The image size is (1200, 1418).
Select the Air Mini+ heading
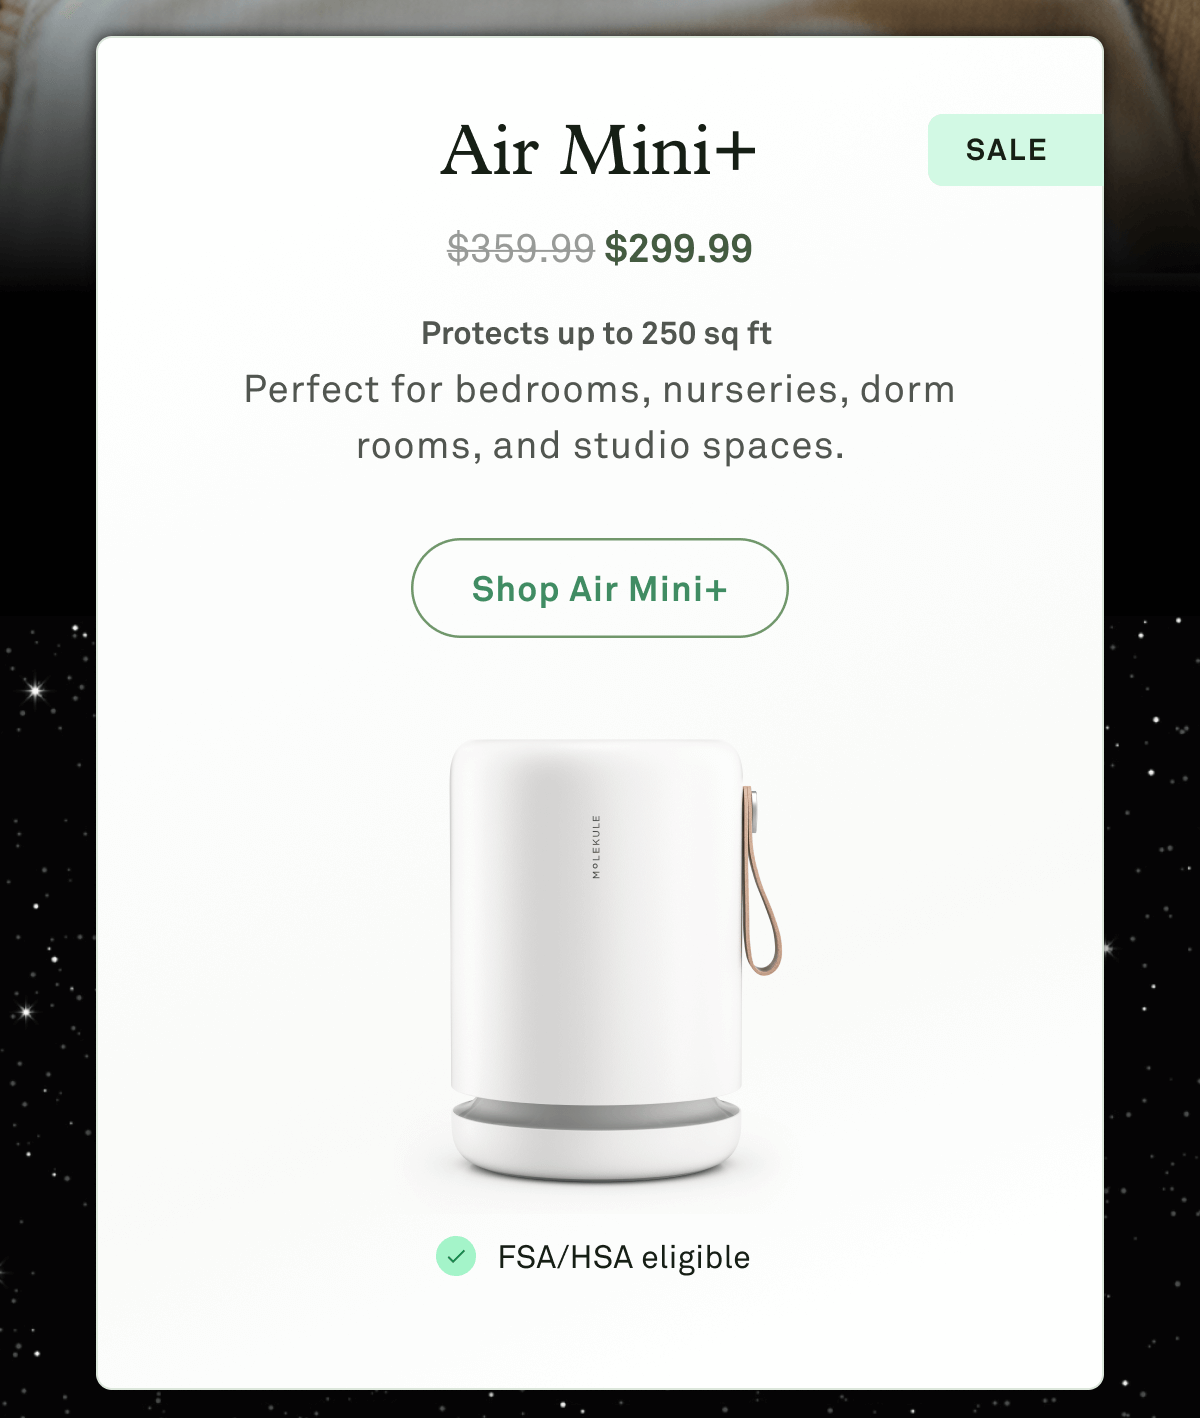598,150
